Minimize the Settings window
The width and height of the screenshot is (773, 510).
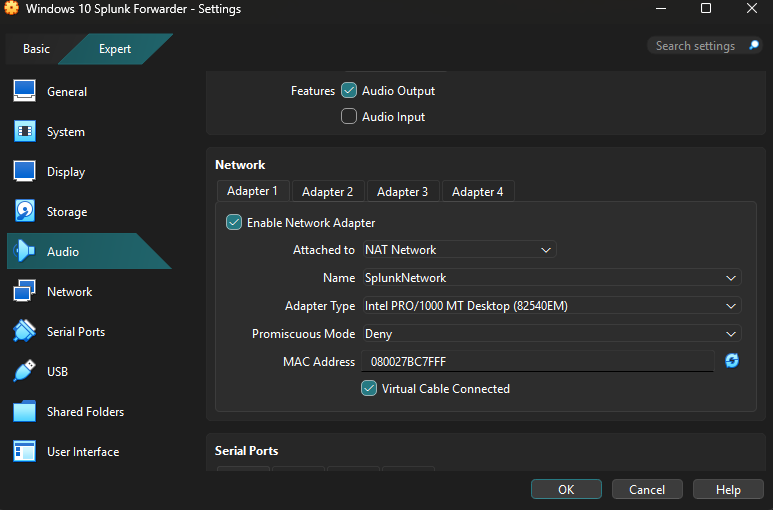(661, 8)
